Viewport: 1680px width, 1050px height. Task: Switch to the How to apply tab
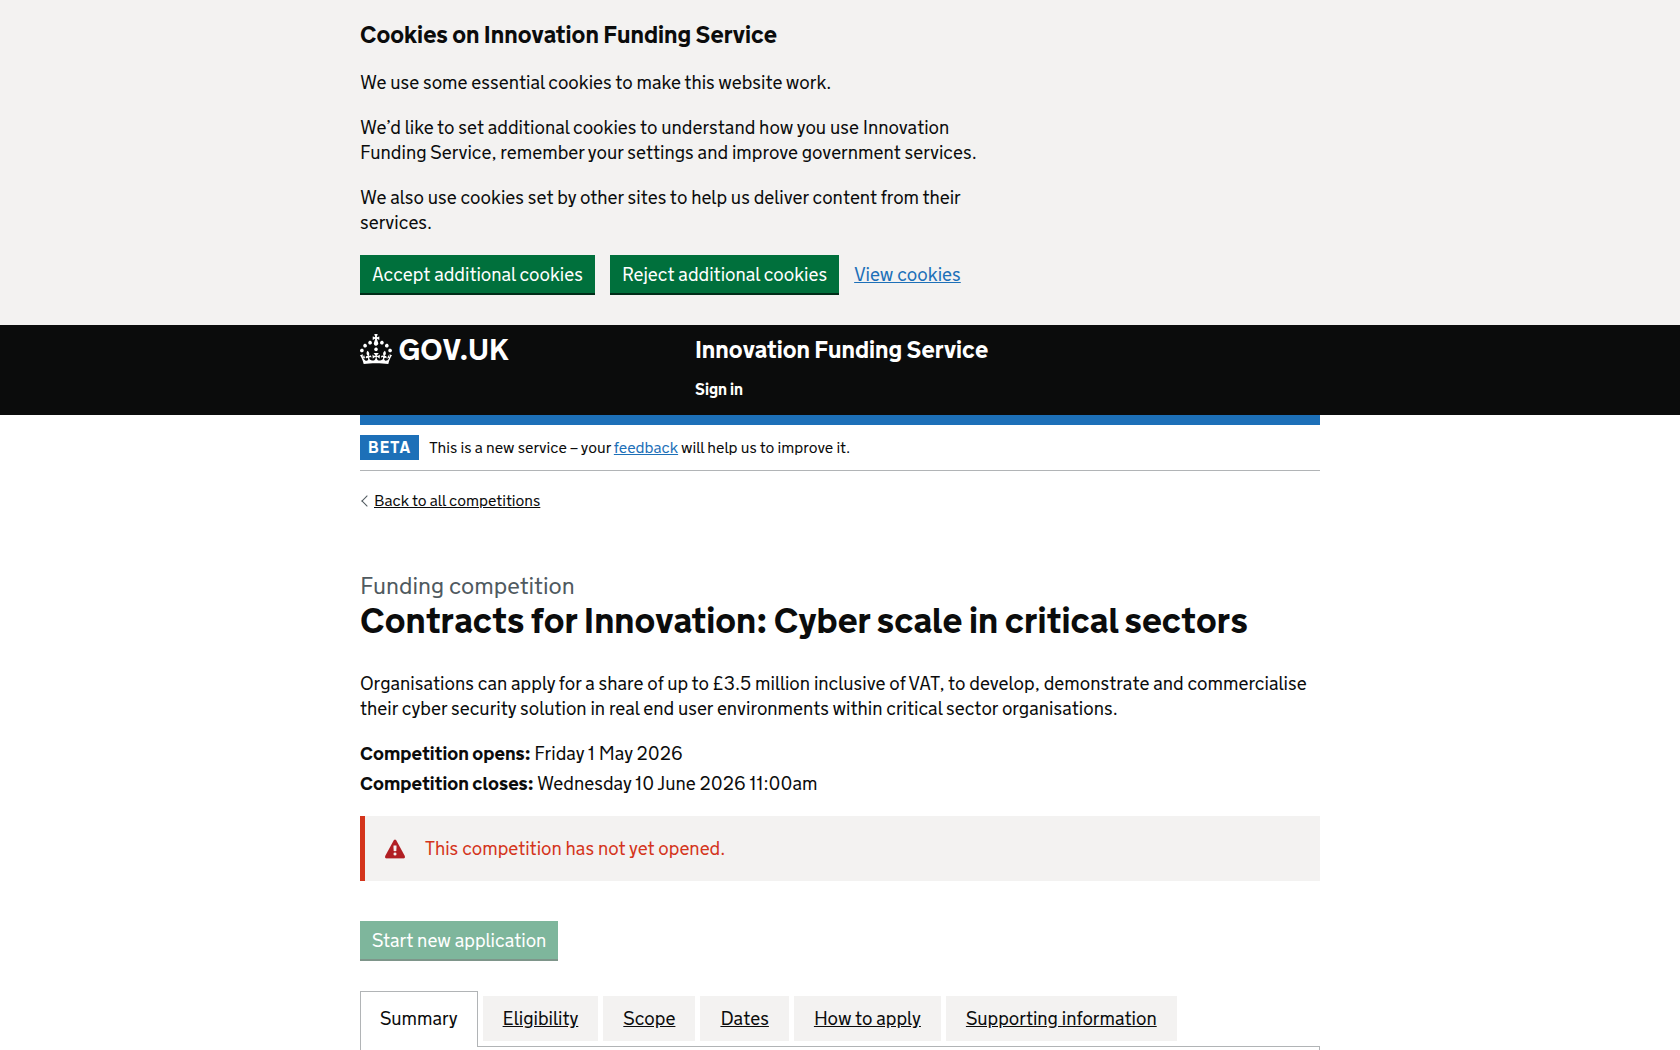pos(867,1019)
